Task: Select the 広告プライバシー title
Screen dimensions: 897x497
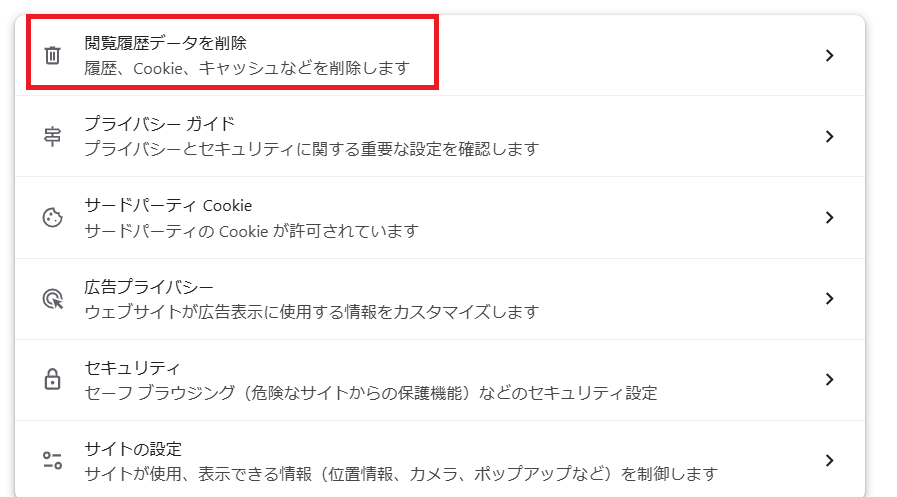Action: point(149,287)
